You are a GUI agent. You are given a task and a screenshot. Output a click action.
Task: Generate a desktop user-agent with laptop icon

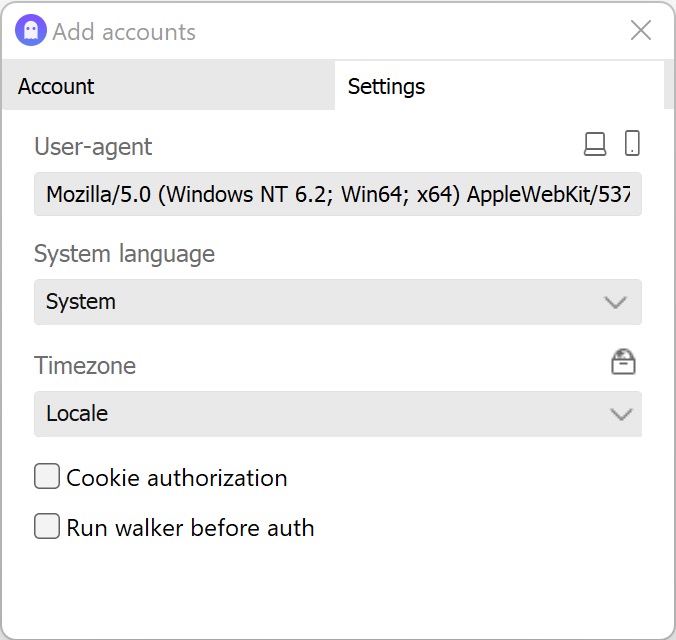point(595,145)
